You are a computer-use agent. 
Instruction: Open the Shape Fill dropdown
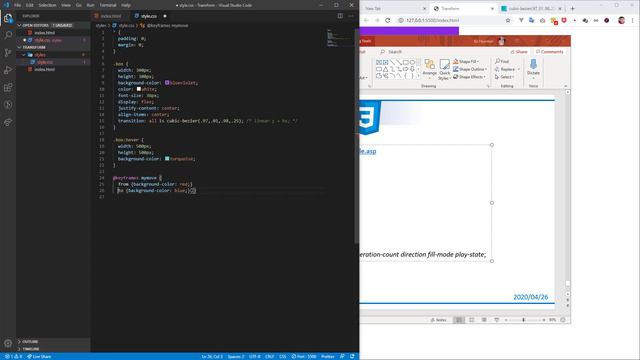(x=466, y=61)
